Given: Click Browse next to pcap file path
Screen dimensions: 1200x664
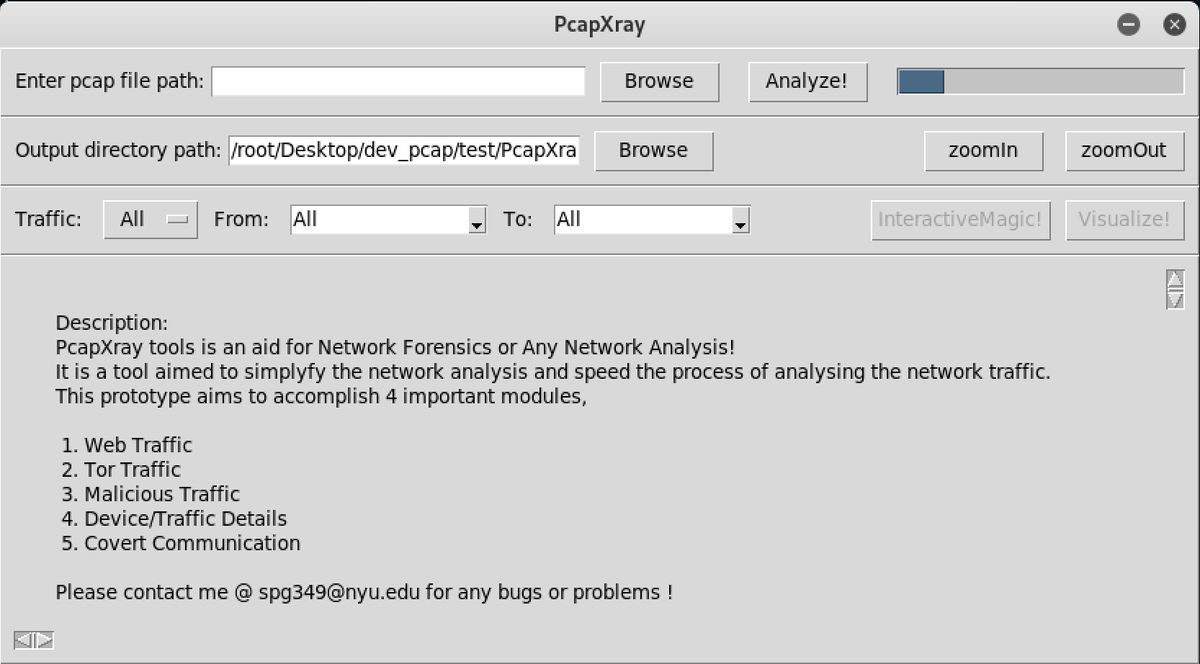Looking at the screenshot, I should (659, 81).
